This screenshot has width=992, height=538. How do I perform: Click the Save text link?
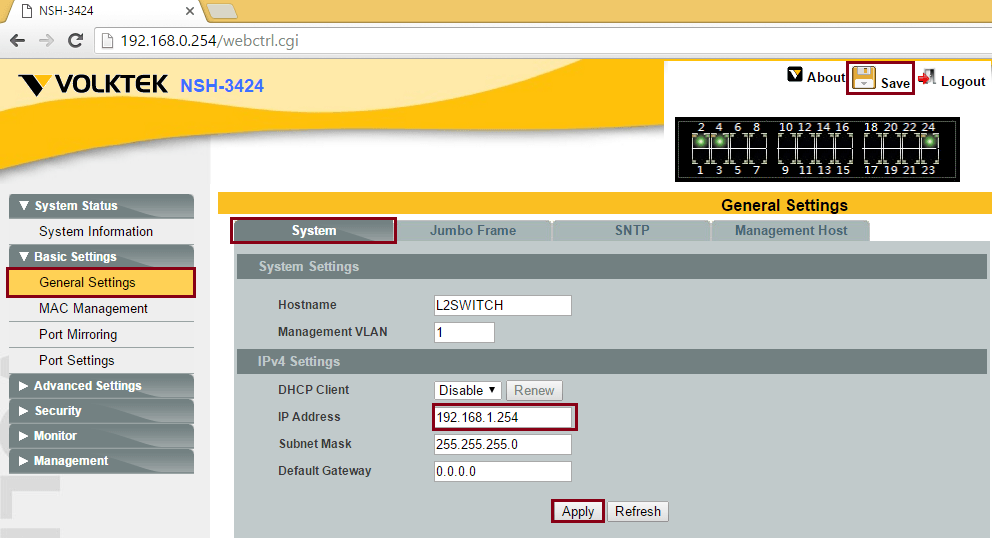(x=895, y=83)
